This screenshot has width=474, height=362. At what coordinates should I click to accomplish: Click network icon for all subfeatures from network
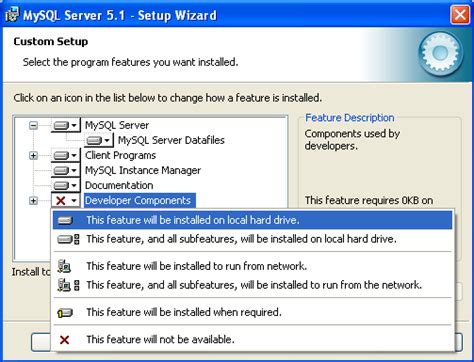[68, 285]
